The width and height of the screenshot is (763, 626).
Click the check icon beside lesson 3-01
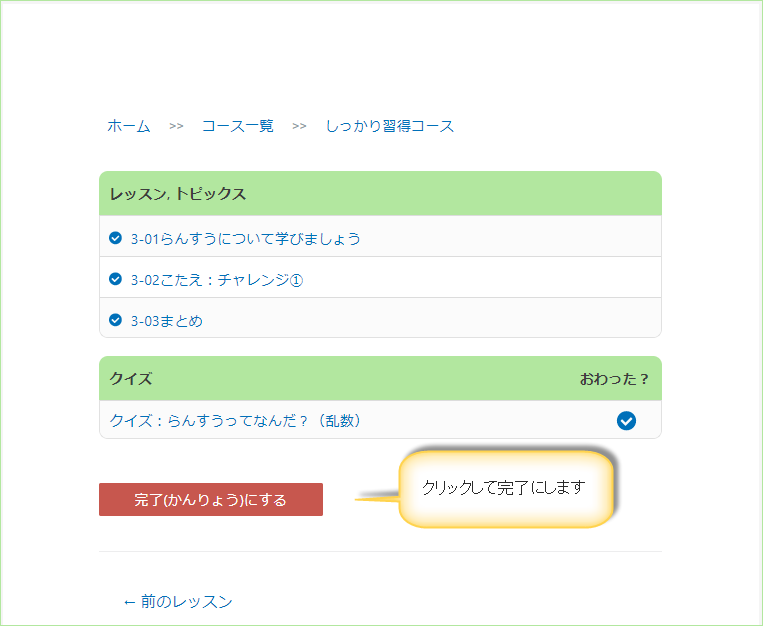116,238
